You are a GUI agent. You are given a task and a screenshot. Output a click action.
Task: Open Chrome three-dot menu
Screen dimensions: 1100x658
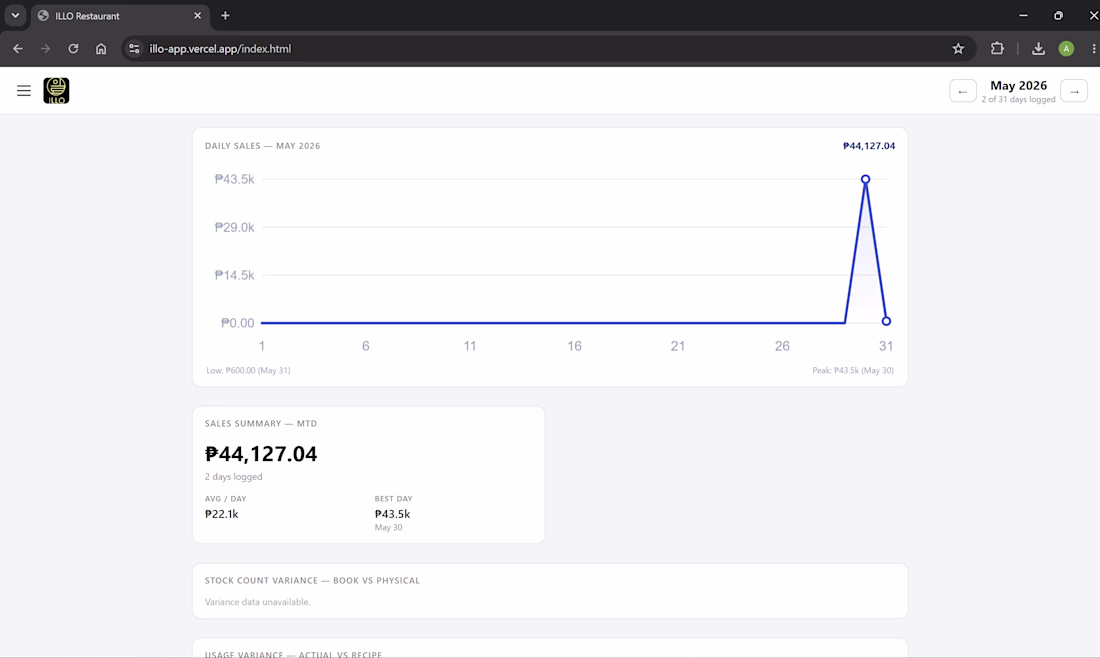(1093, 48)
